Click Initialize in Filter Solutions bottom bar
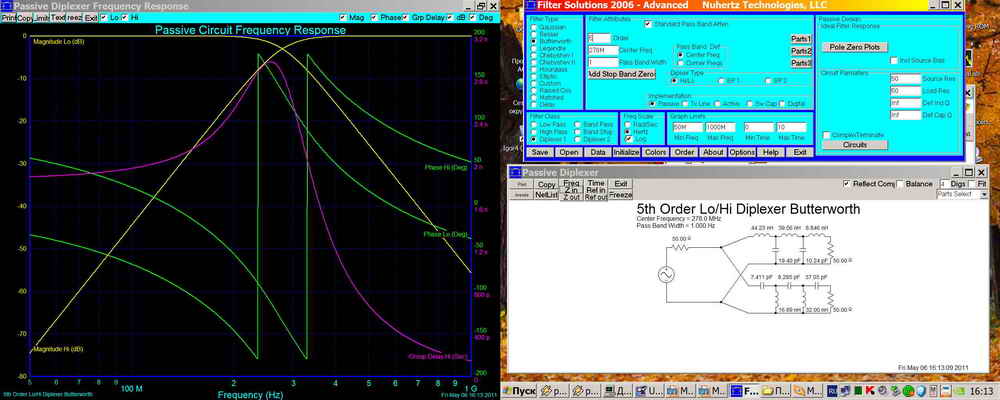 (x=626, y=152)
